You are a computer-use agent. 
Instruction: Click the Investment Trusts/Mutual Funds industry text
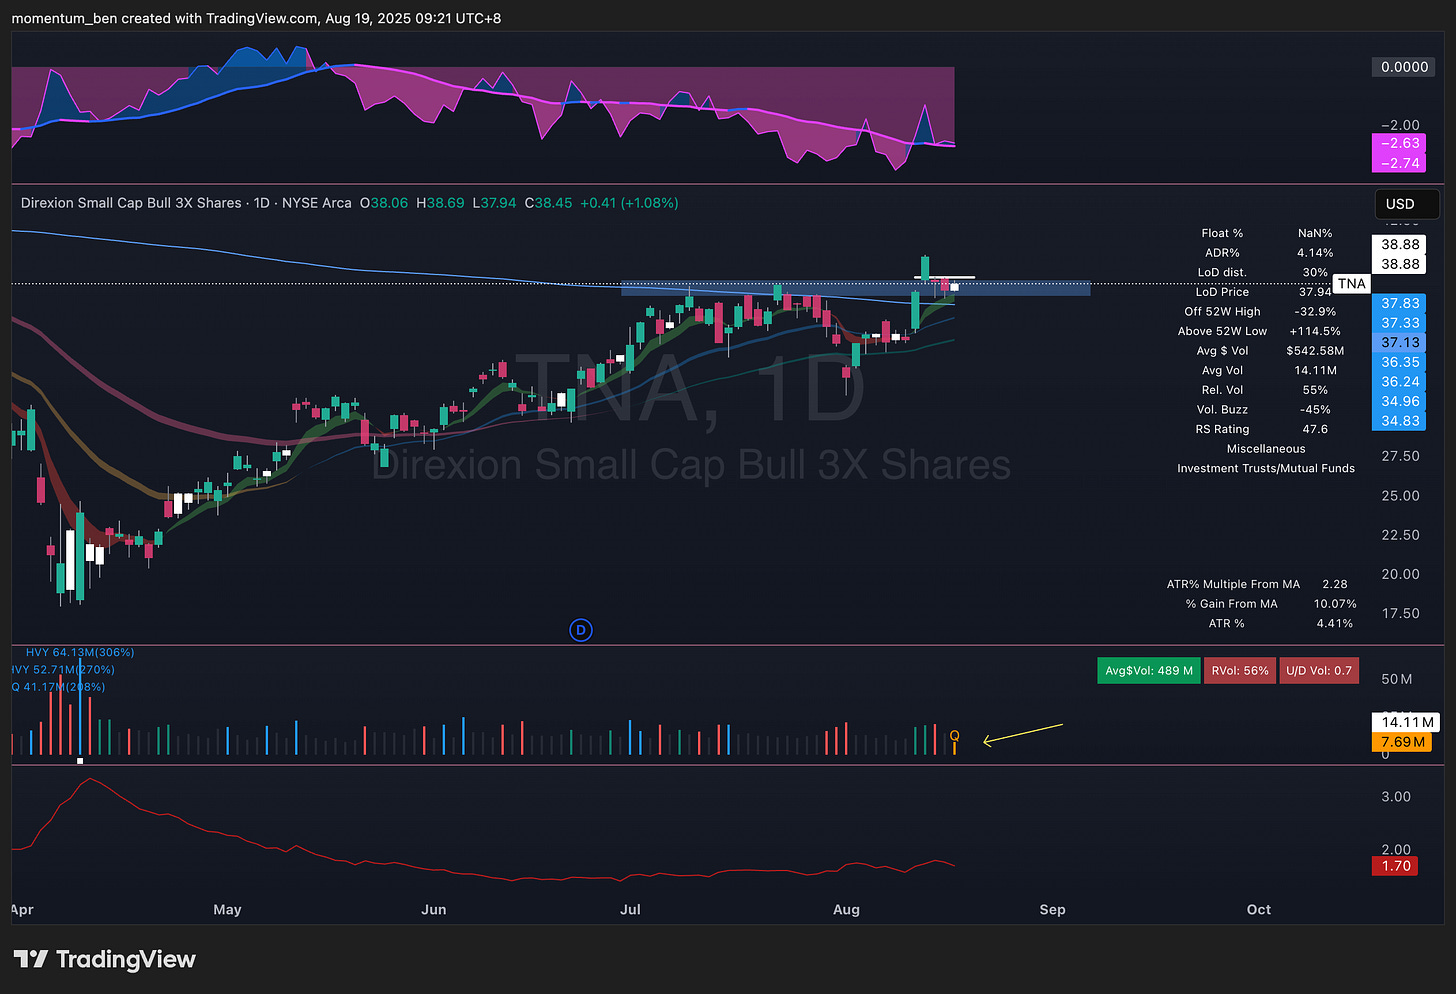click(1266, 468)
